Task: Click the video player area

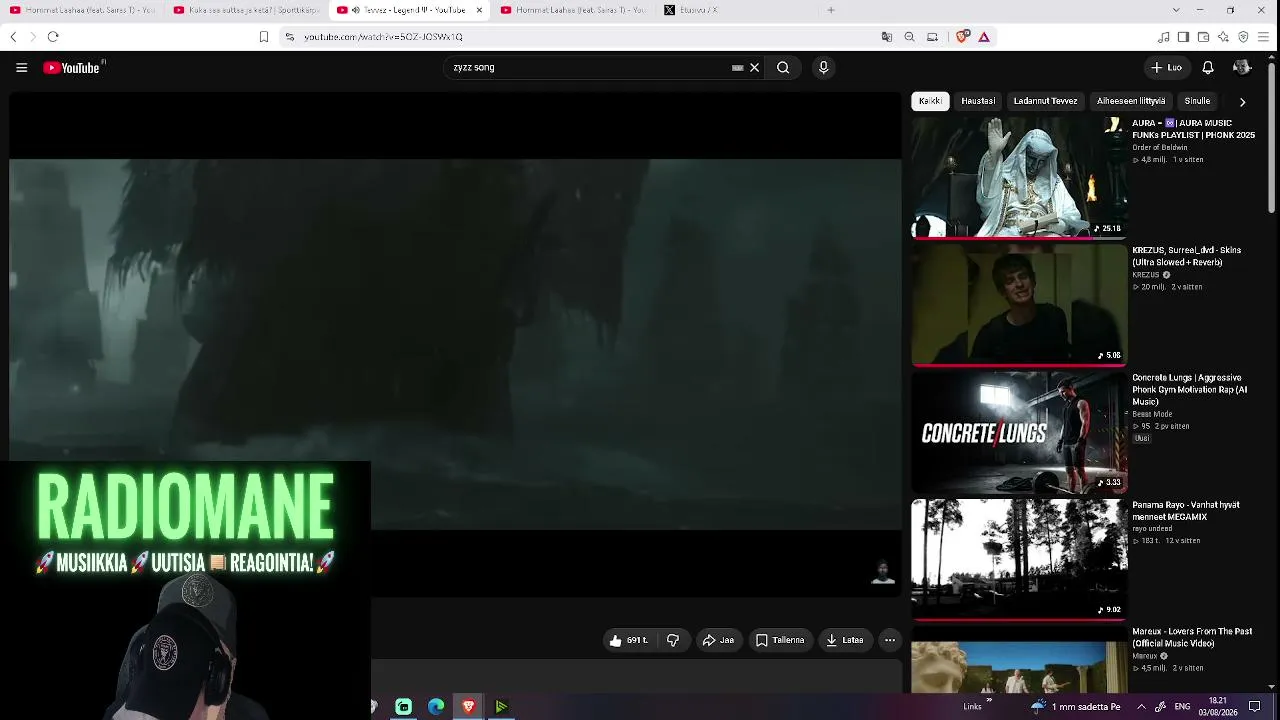Action: [x=455, y=345]
